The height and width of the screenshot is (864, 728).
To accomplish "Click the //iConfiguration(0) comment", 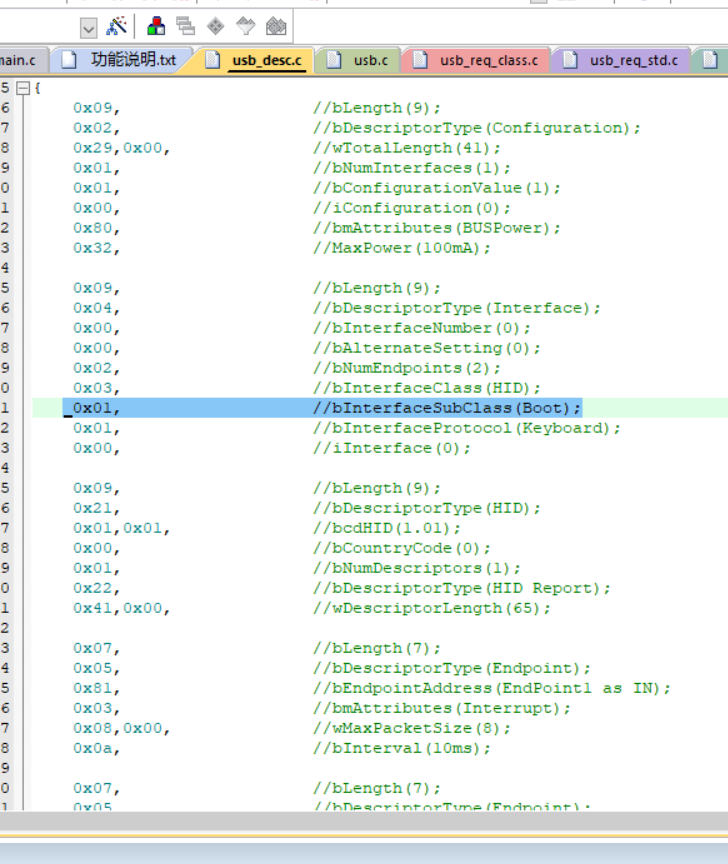I will [x=412, y=208].
